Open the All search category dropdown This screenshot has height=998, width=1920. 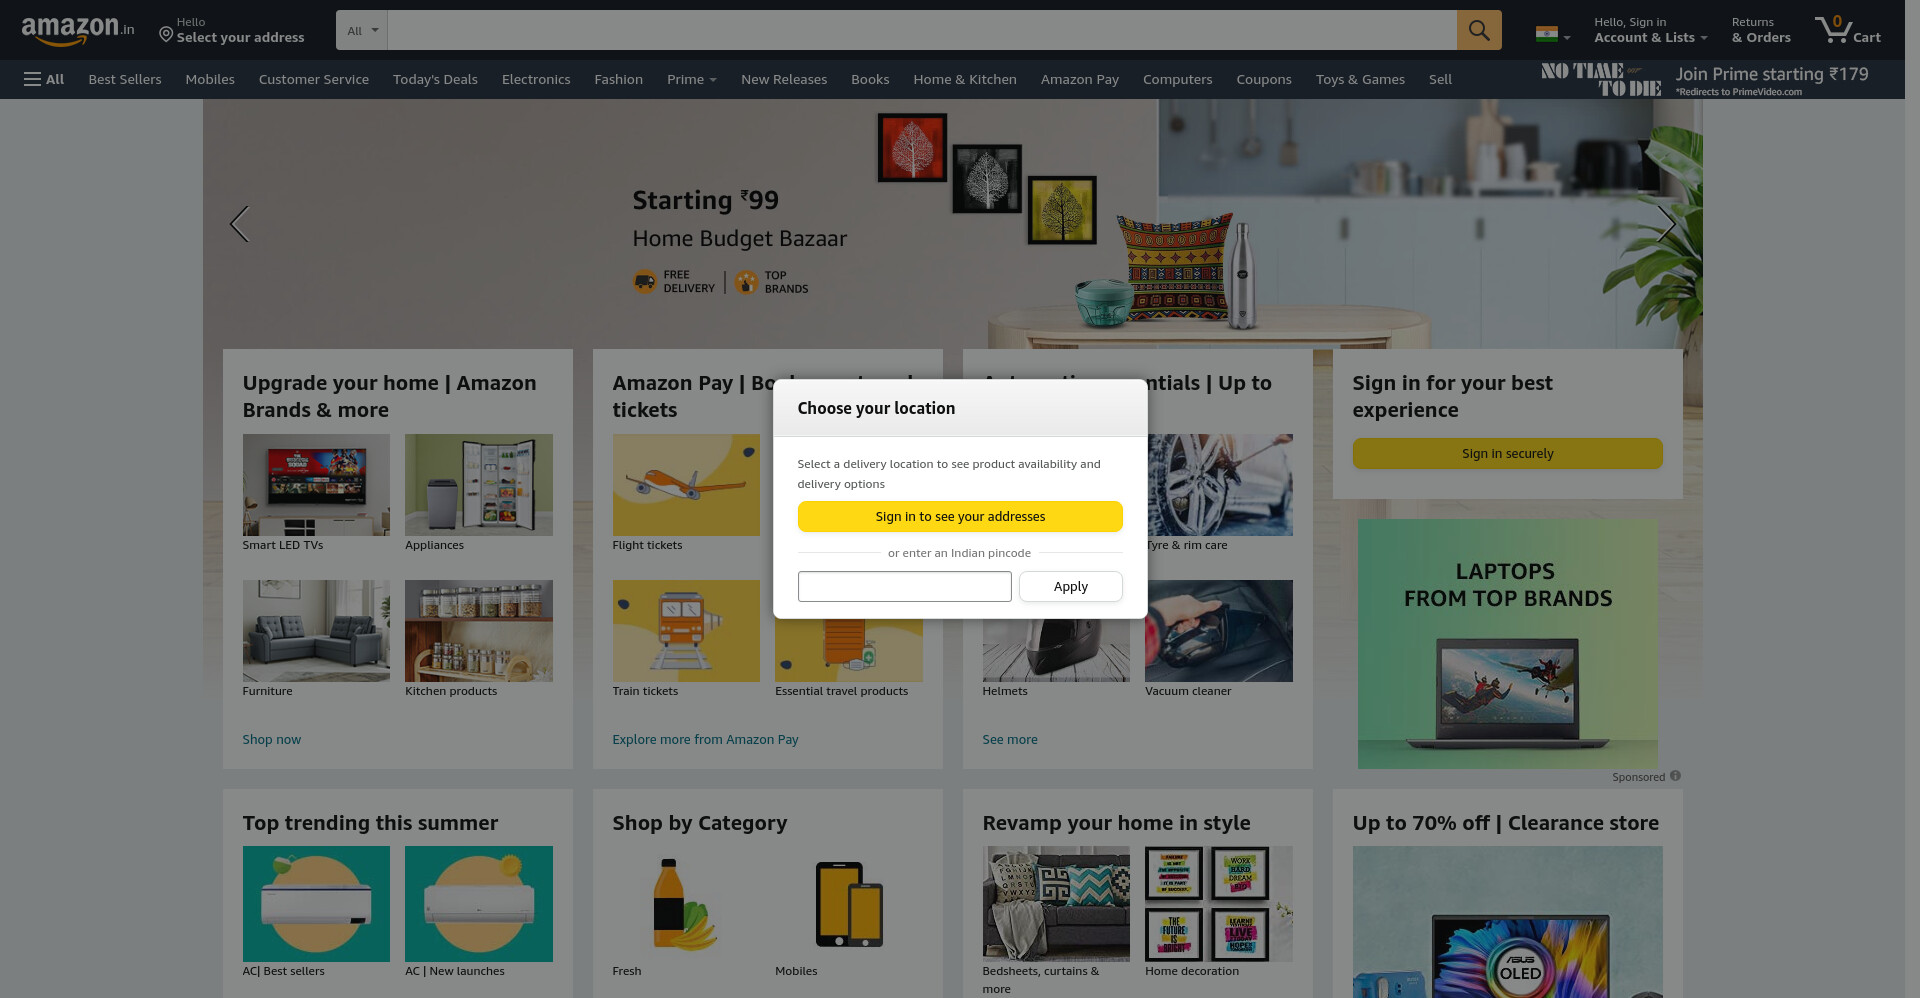[x=362, y=30]
